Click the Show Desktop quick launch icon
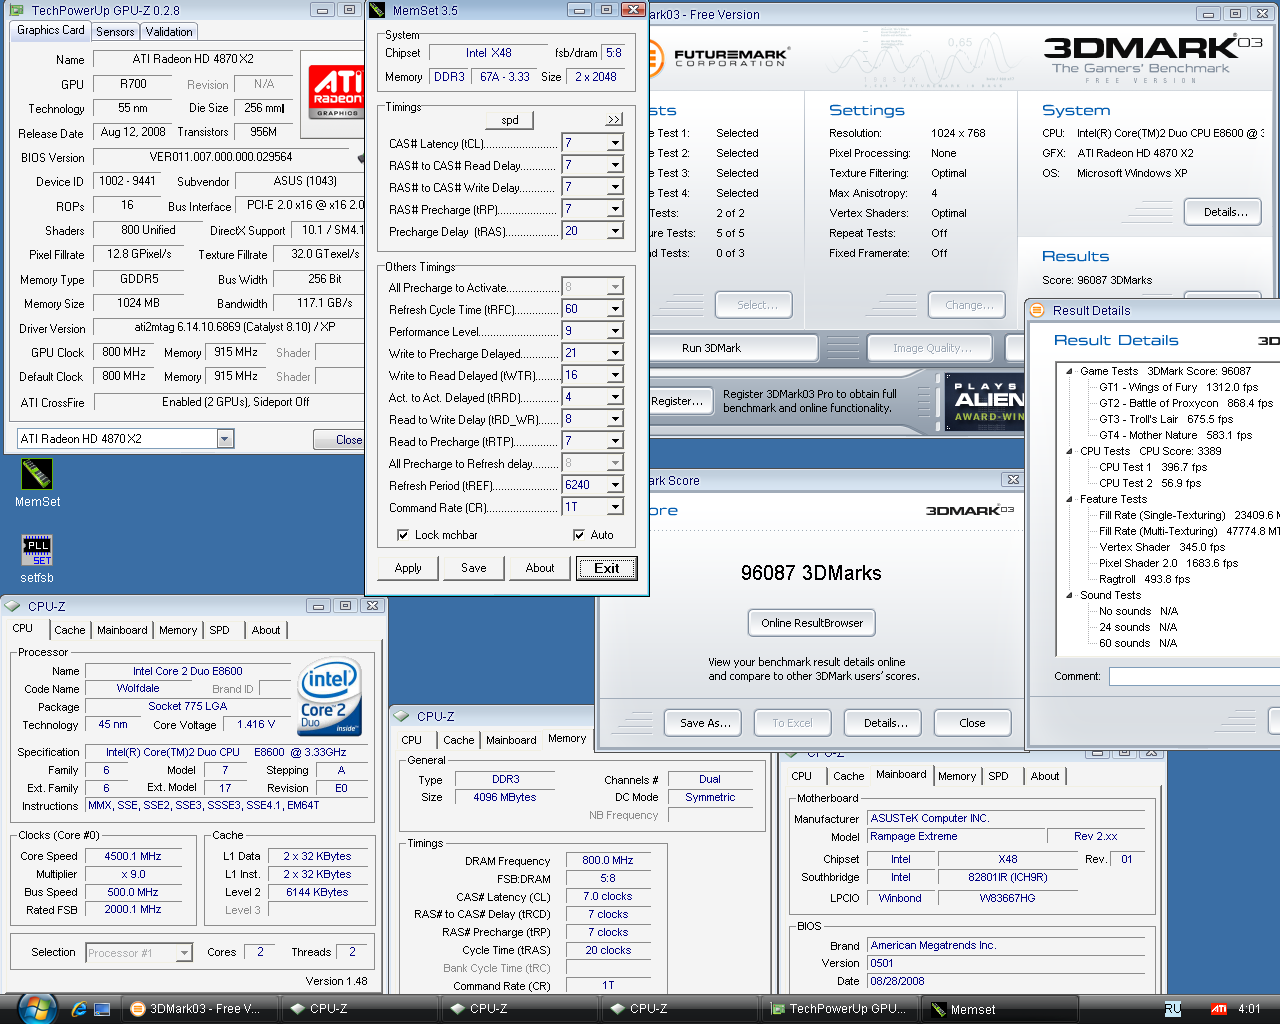1280x1024 pixels. point(102,1009)
